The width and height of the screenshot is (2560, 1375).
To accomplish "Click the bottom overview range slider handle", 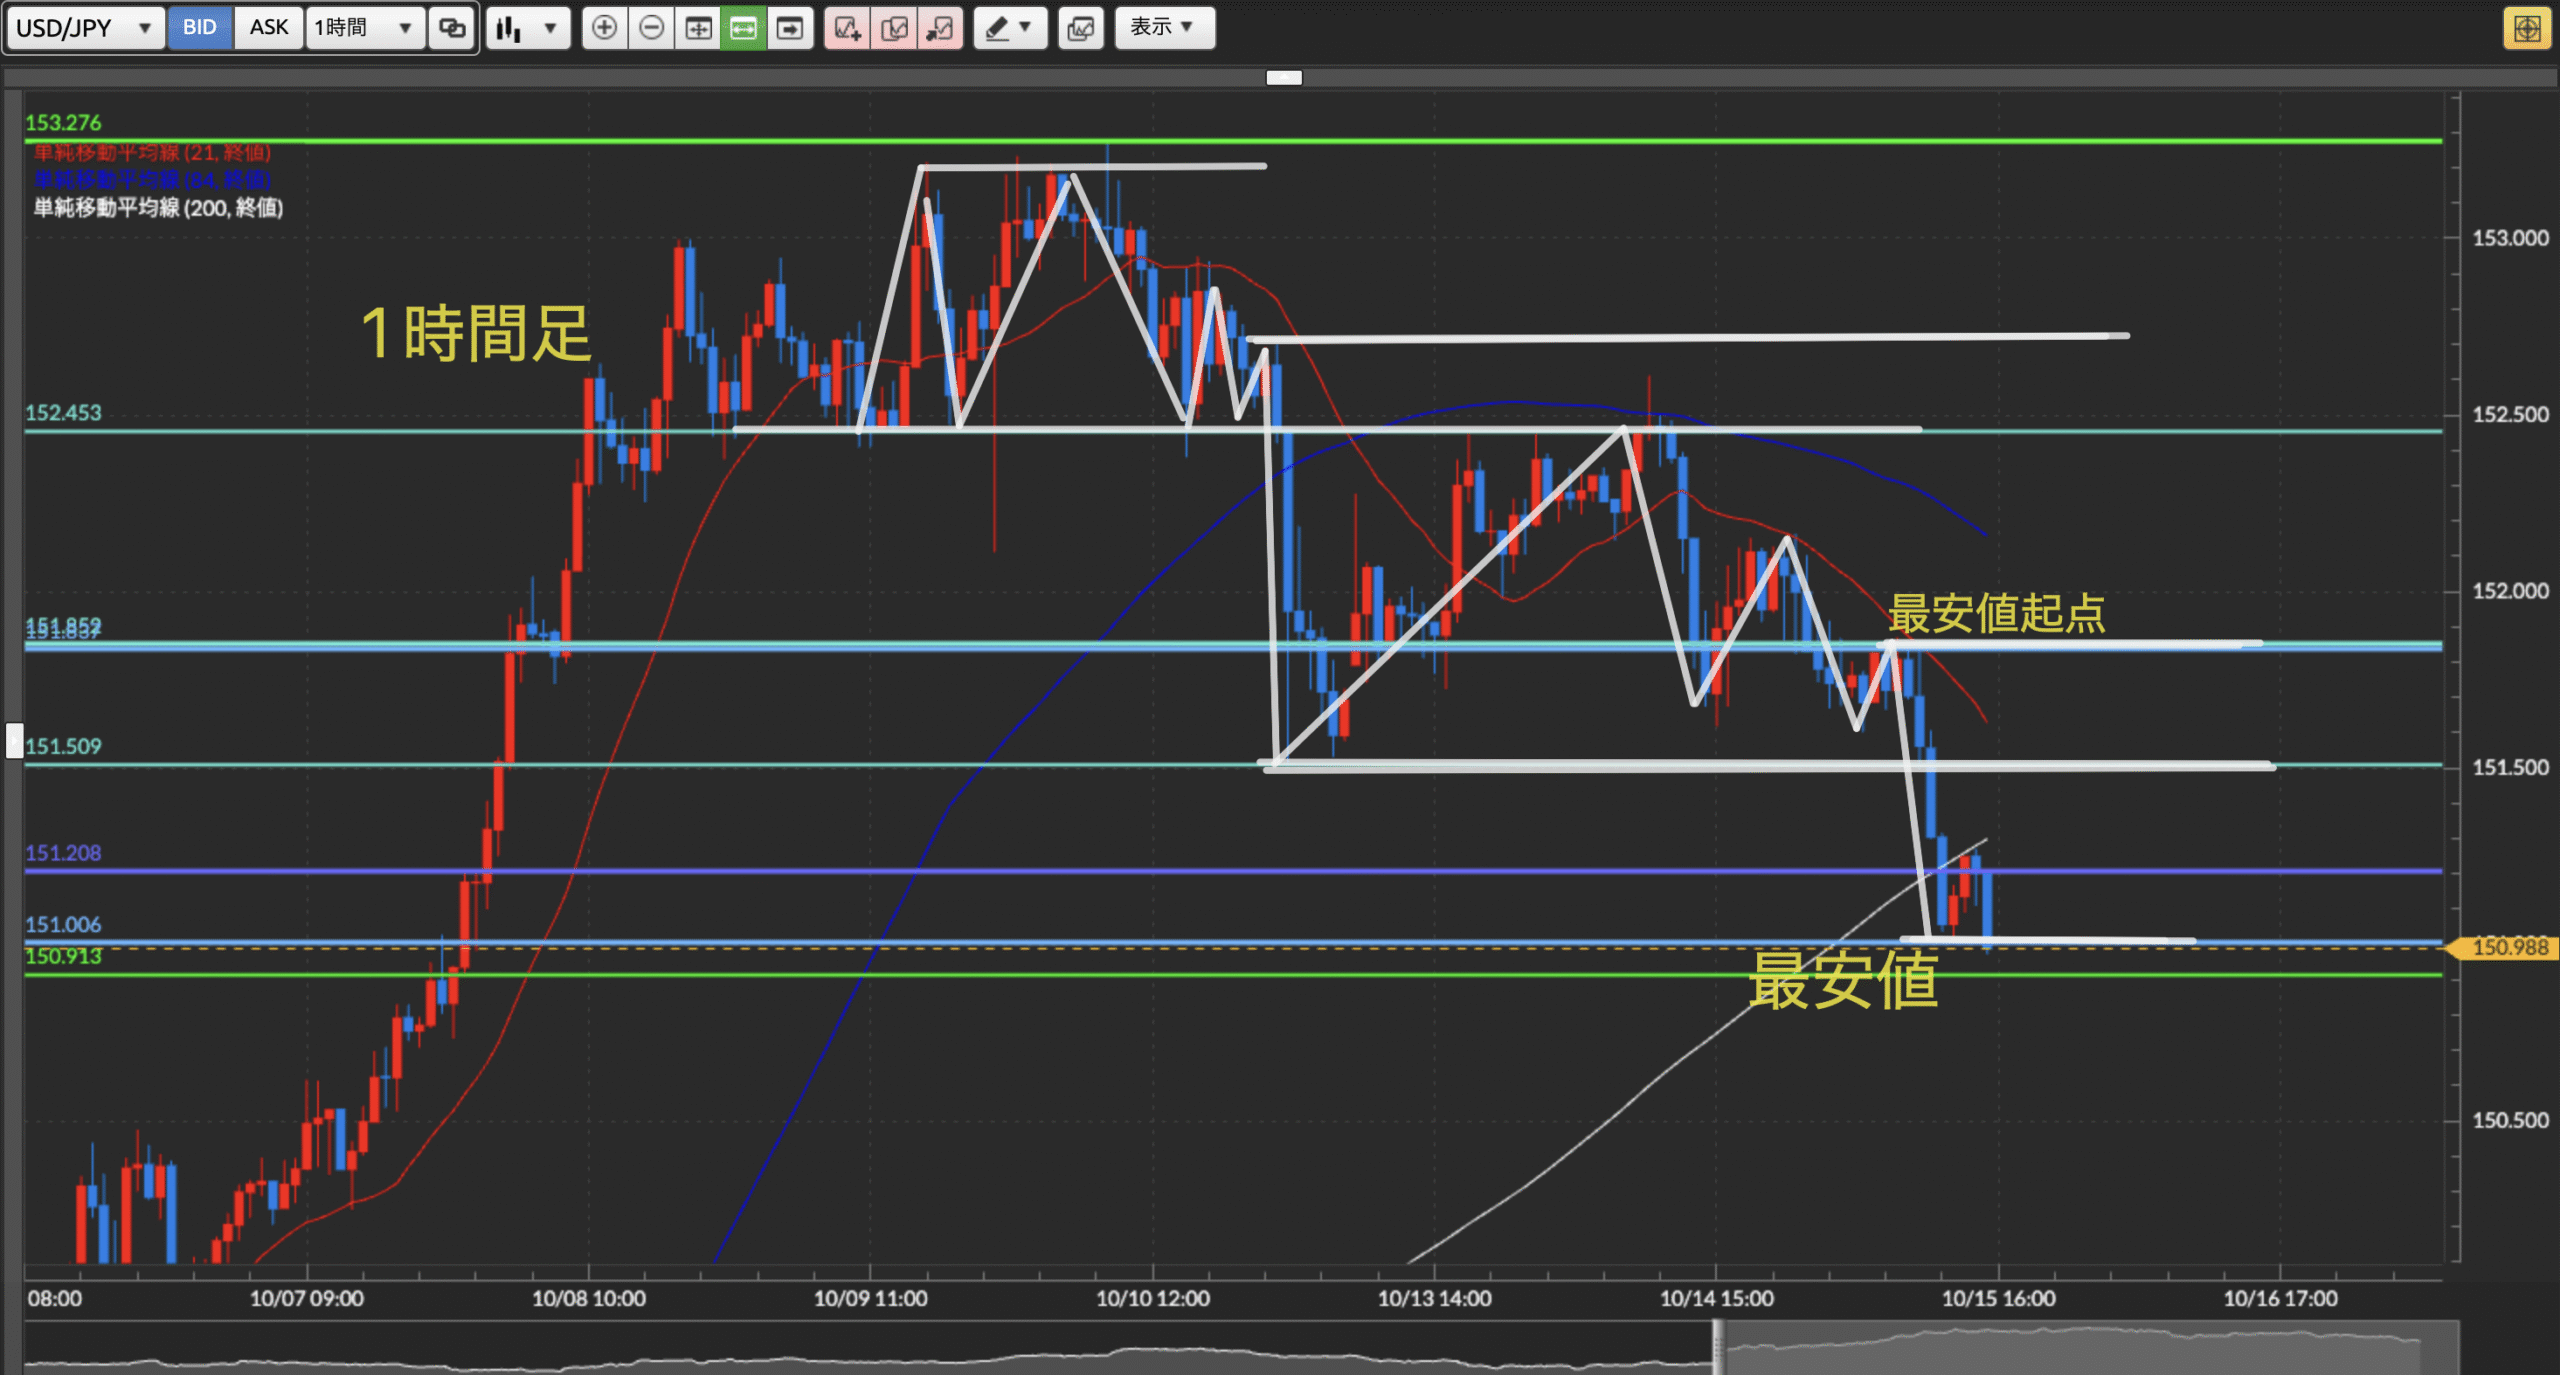I will coord(1717,1348).
